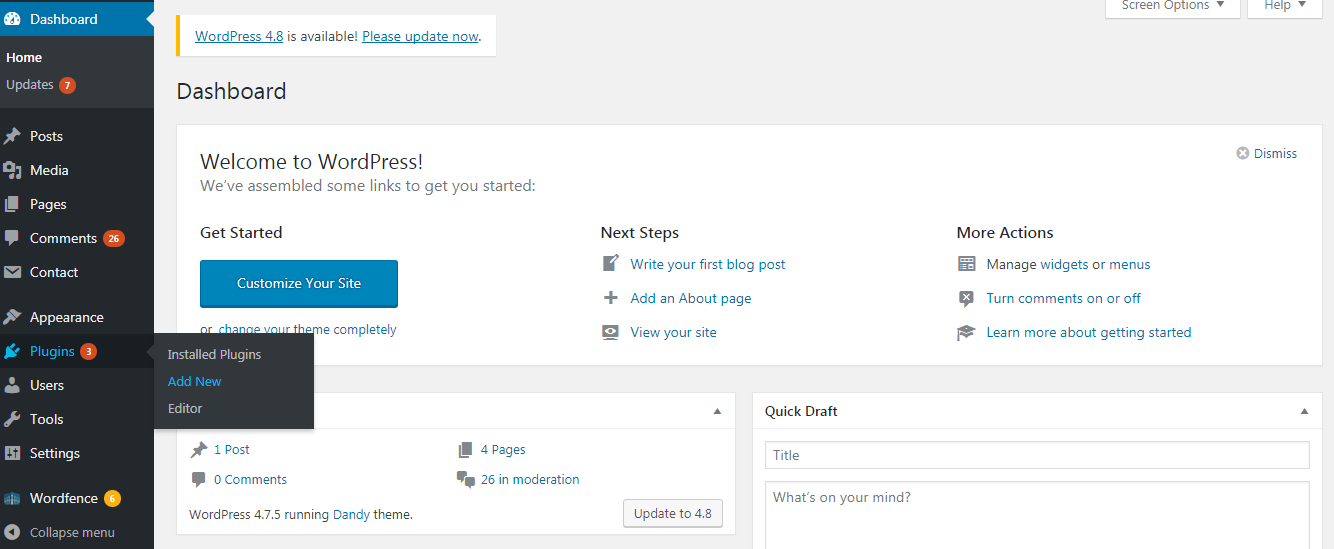This screenshot has height=549, width=1334.
Task: Open the 26 in moderation link
Action: (x=530, y=479)
